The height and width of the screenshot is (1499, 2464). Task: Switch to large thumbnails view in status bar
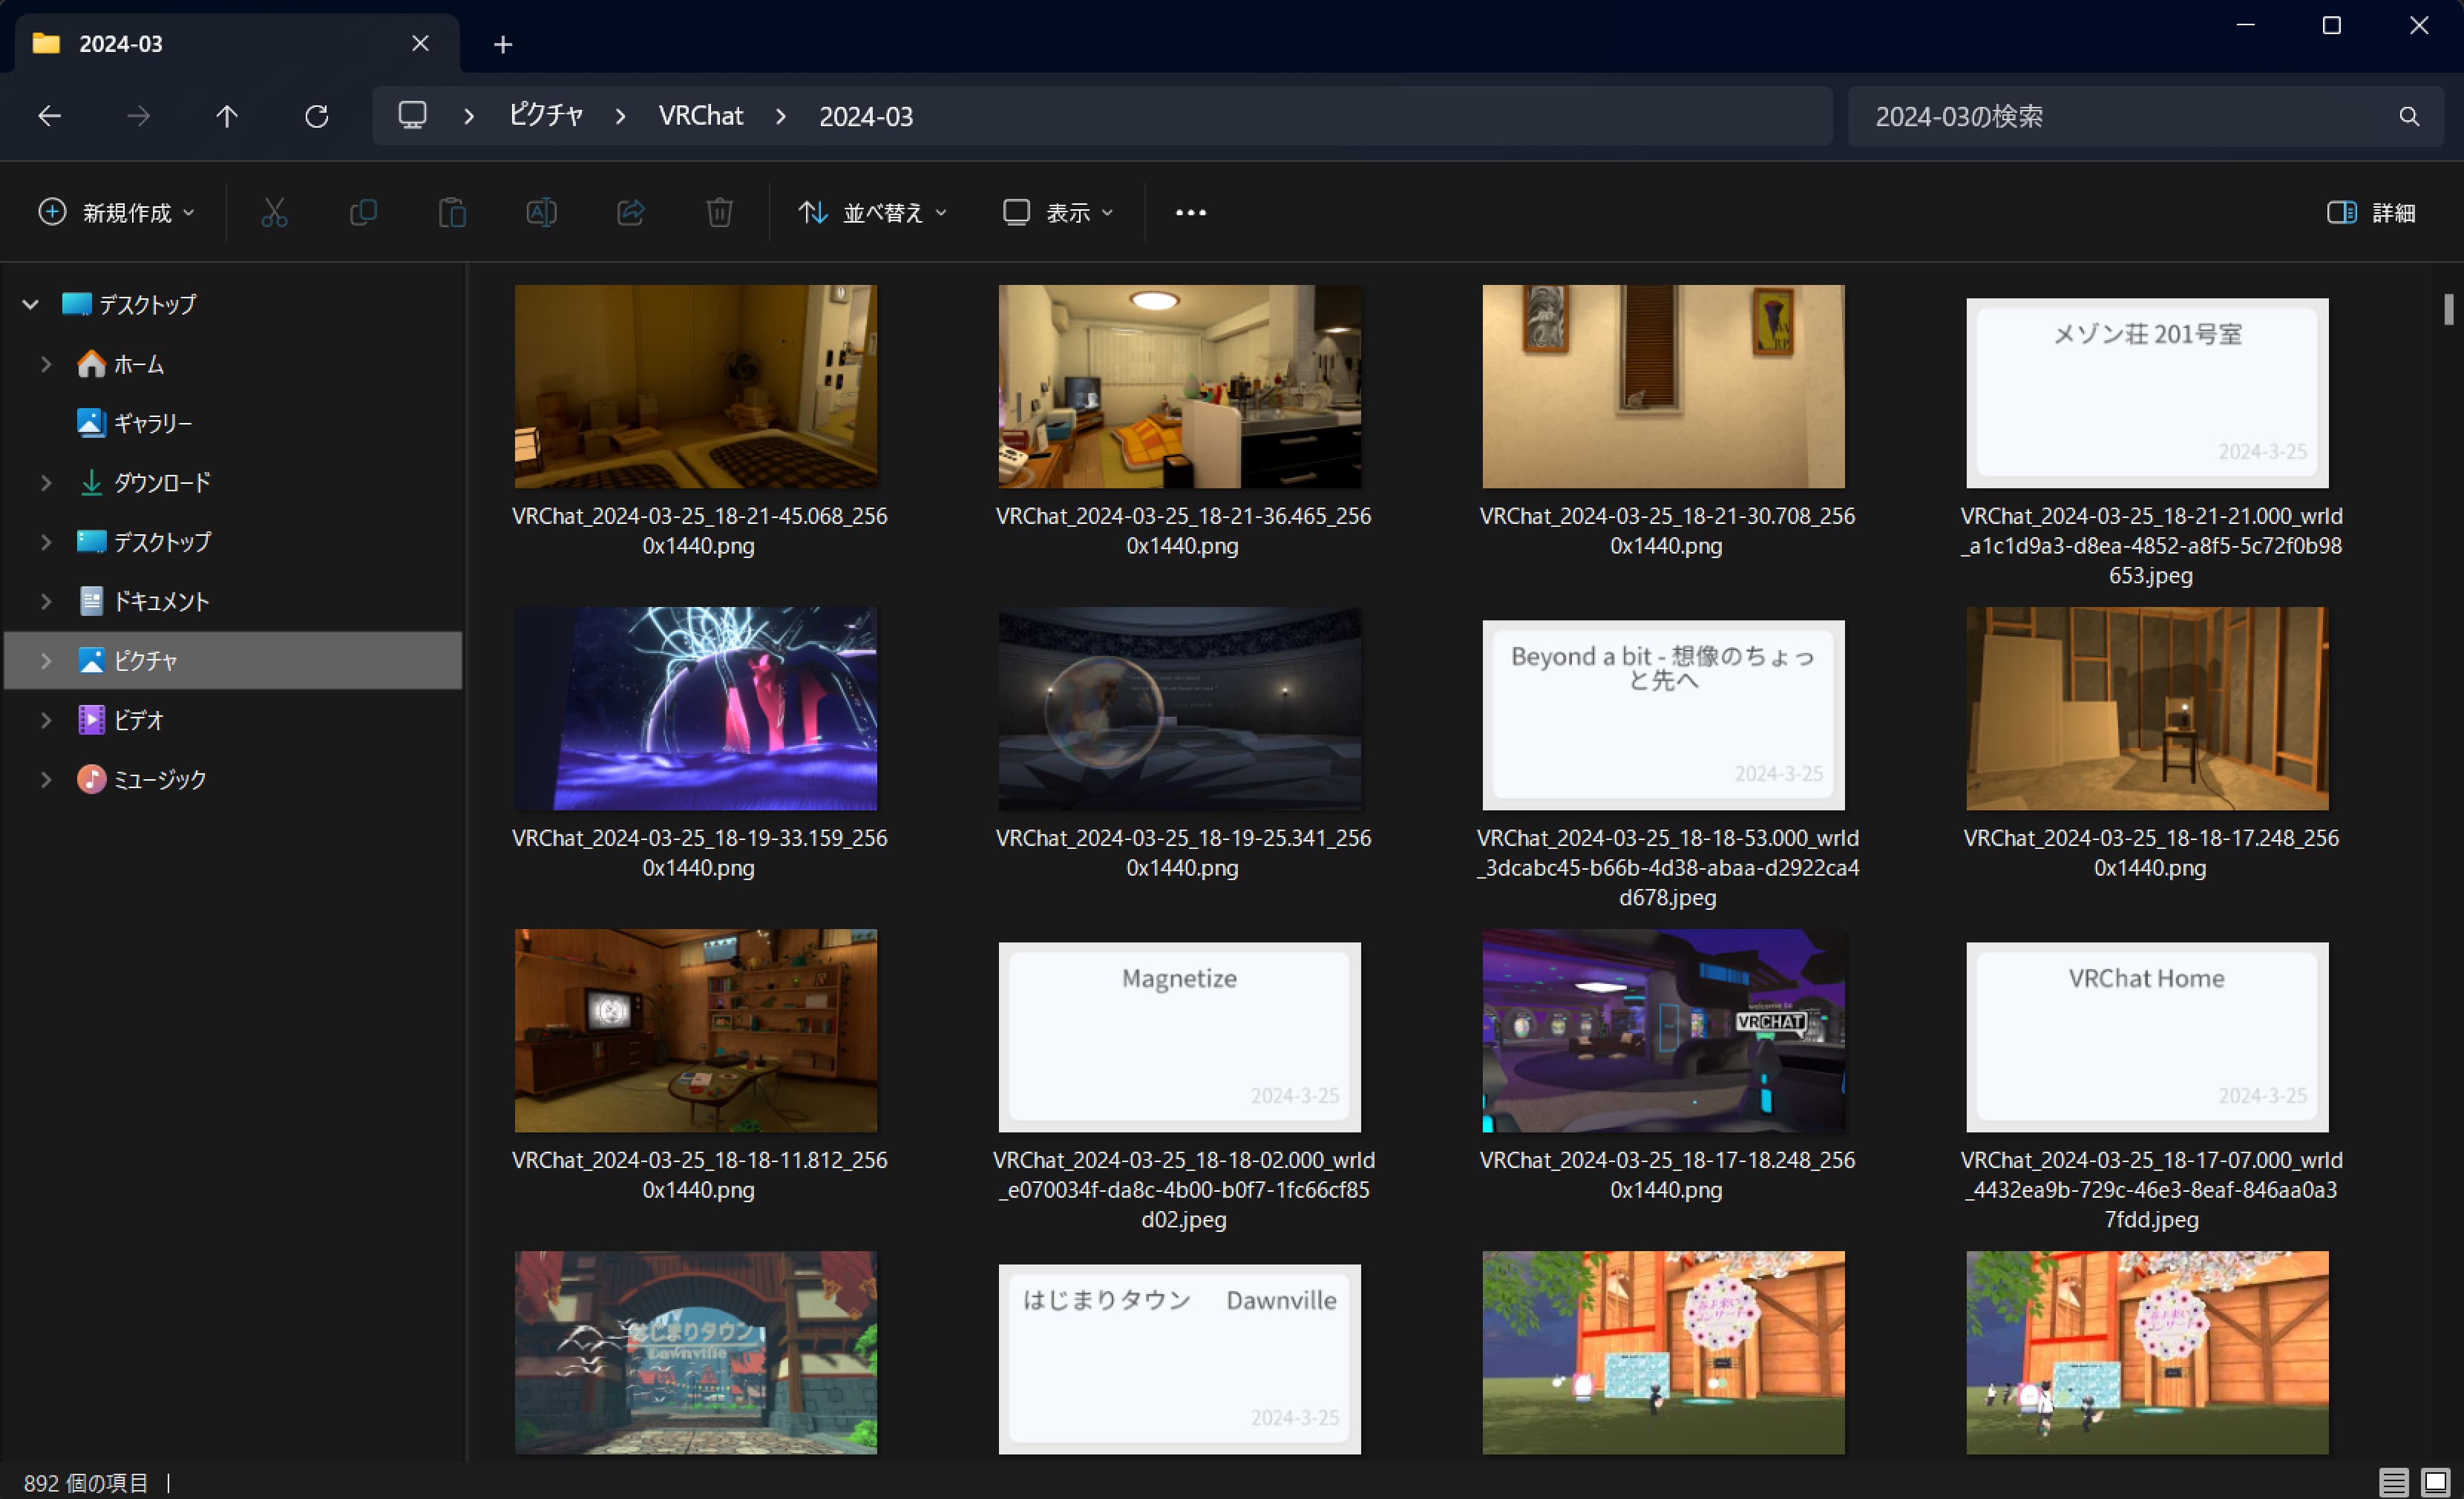coord(2435,1481)
